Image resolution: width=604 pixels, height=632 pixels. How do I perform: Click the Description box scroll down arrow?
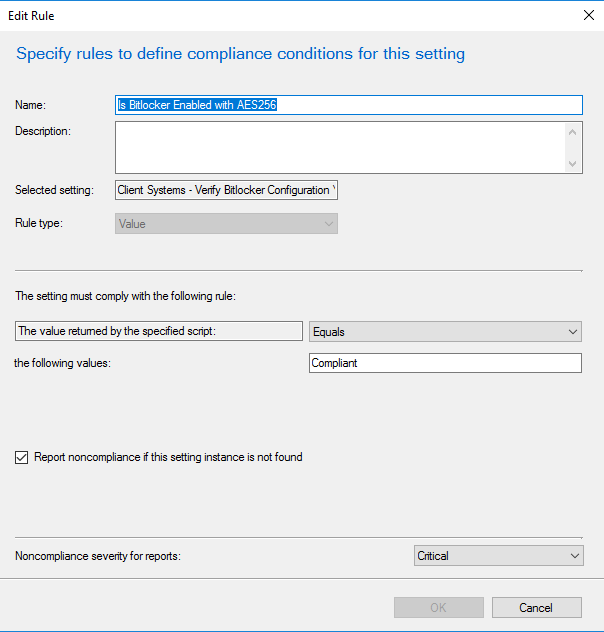(573, 164)
